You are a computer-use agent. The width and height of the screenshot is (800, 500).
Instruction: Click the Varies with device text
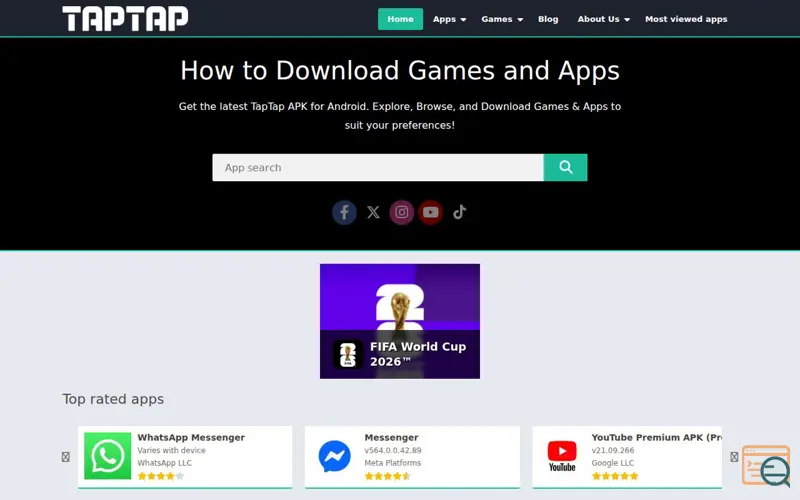(171, 450)
